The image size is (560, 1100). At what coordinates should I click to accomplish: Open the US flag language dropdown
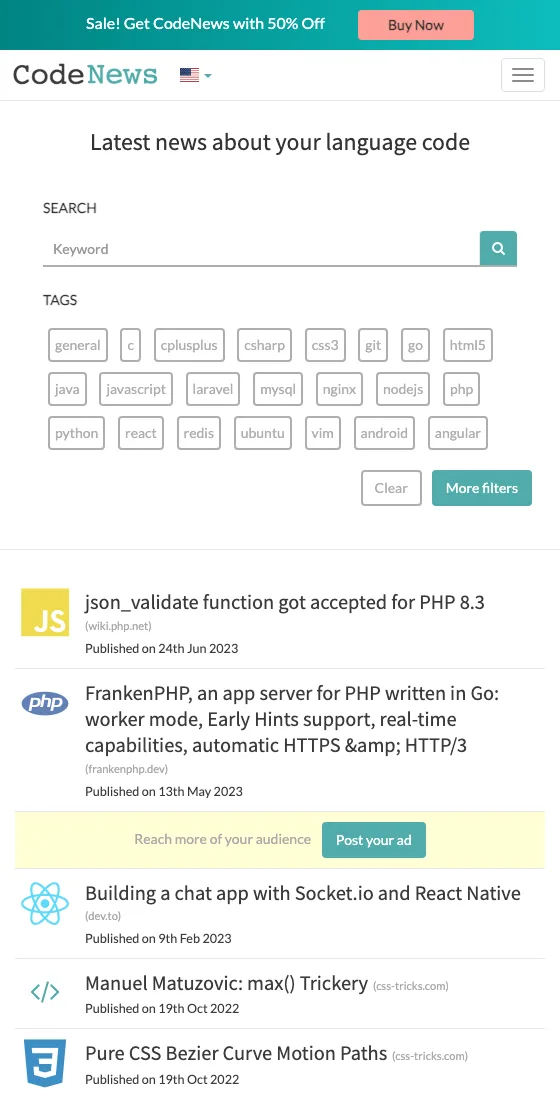click(x=195, y=75)
